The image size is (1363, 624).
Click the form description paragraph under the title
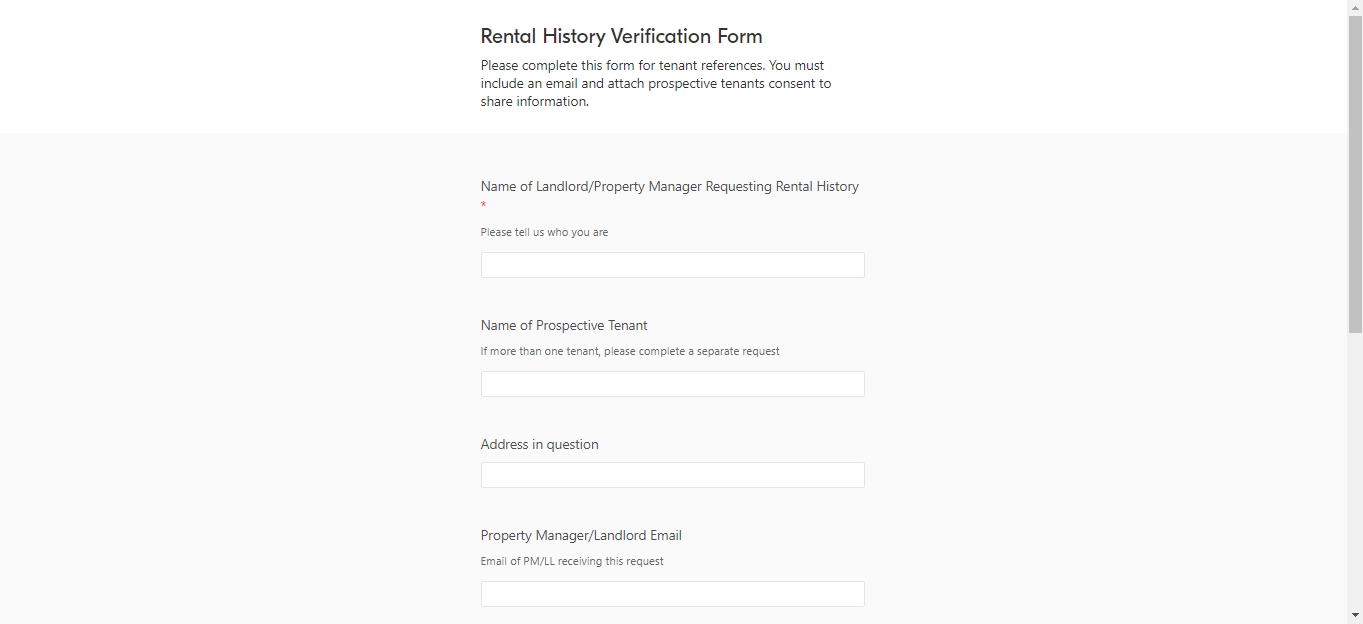pos(655,84)
